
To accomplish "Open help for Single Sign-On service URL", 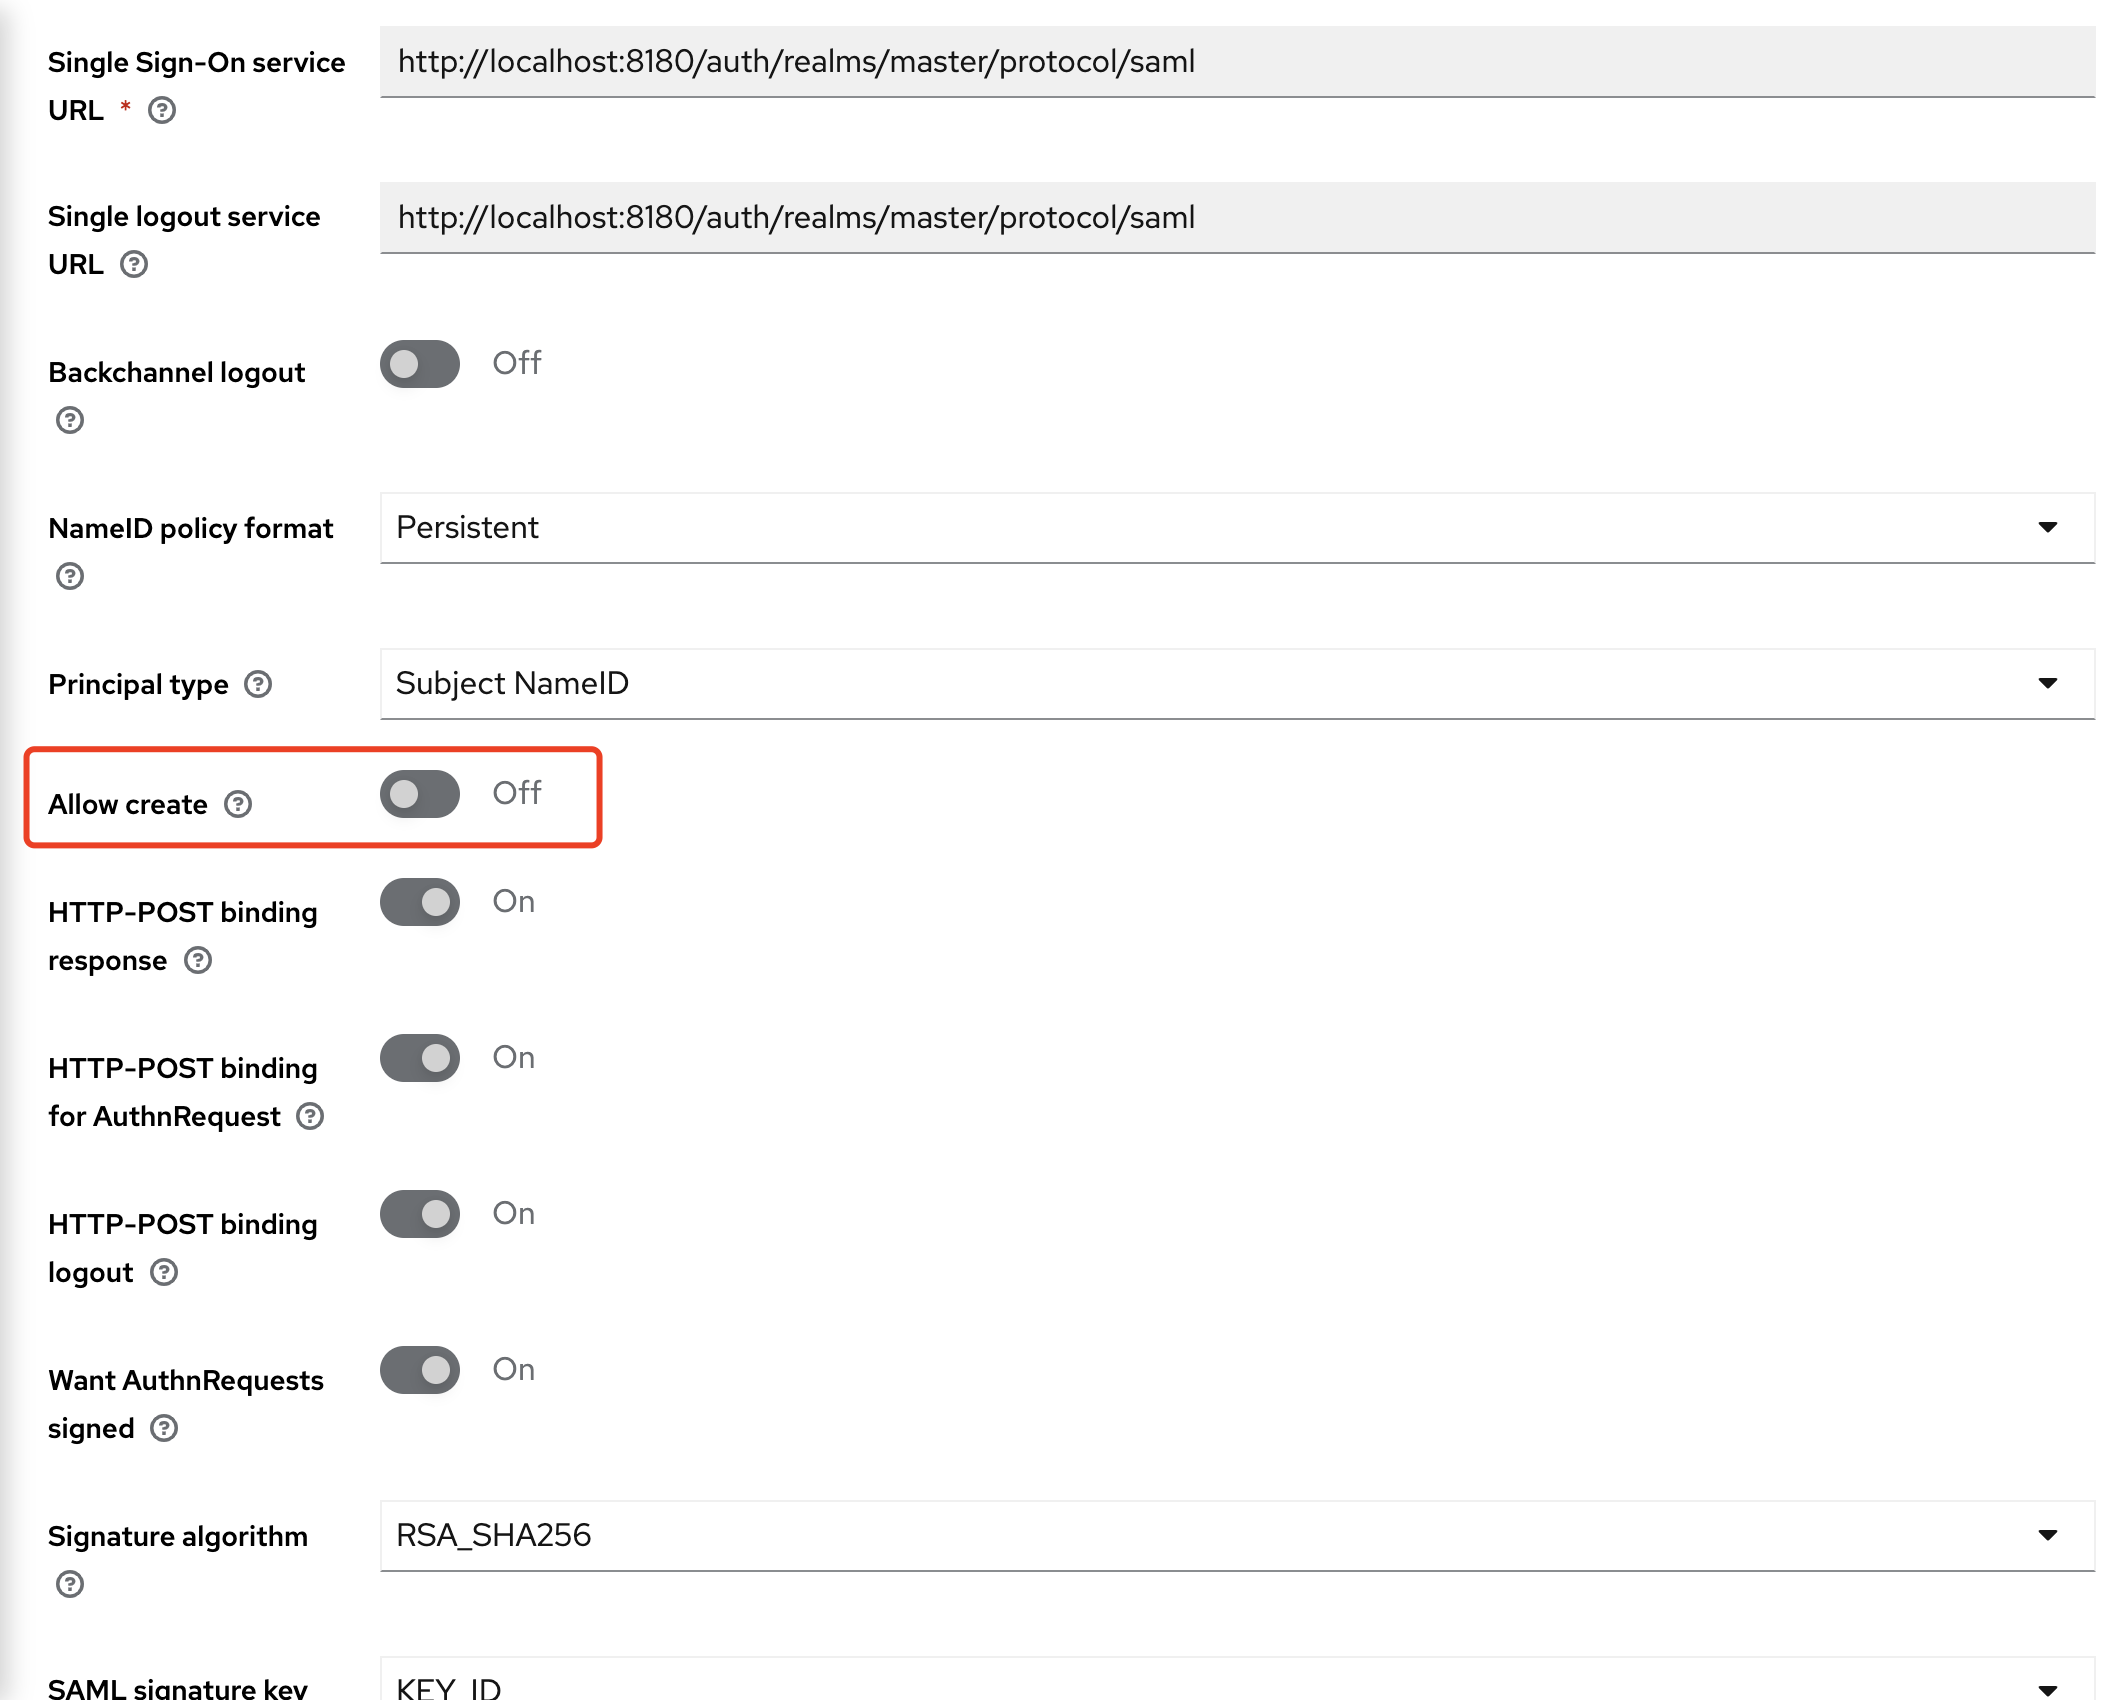I will tap(162, 111).
